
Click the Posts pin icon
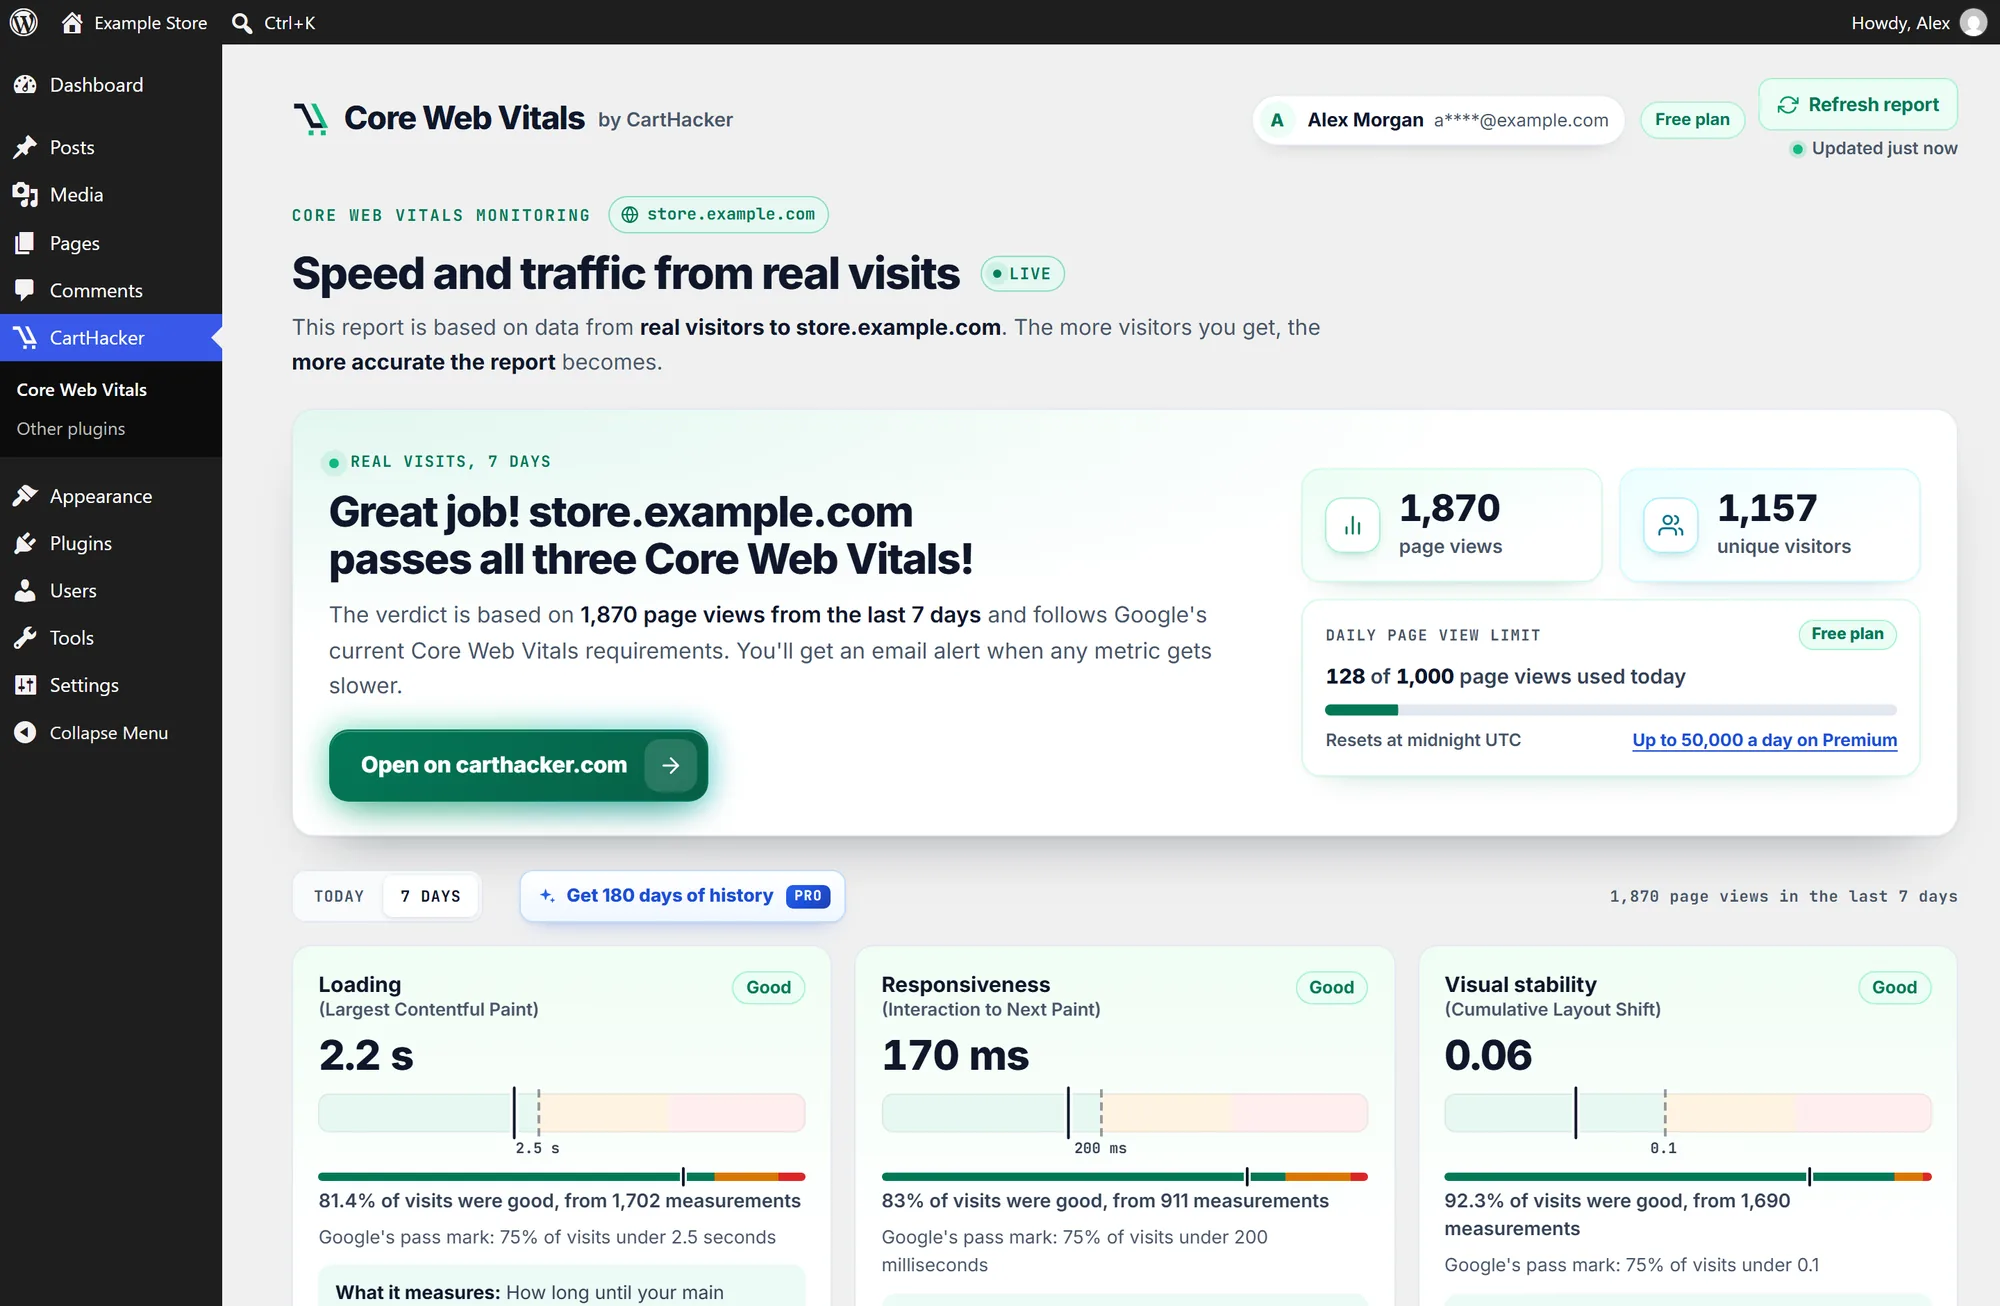25,147
